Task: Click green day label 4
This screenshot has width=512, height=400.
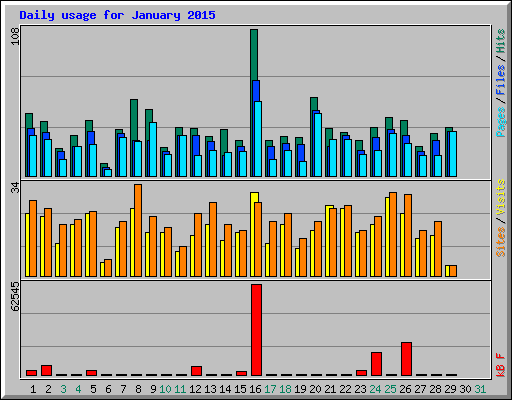Action: pyautogui.click(x=78, y=389)
